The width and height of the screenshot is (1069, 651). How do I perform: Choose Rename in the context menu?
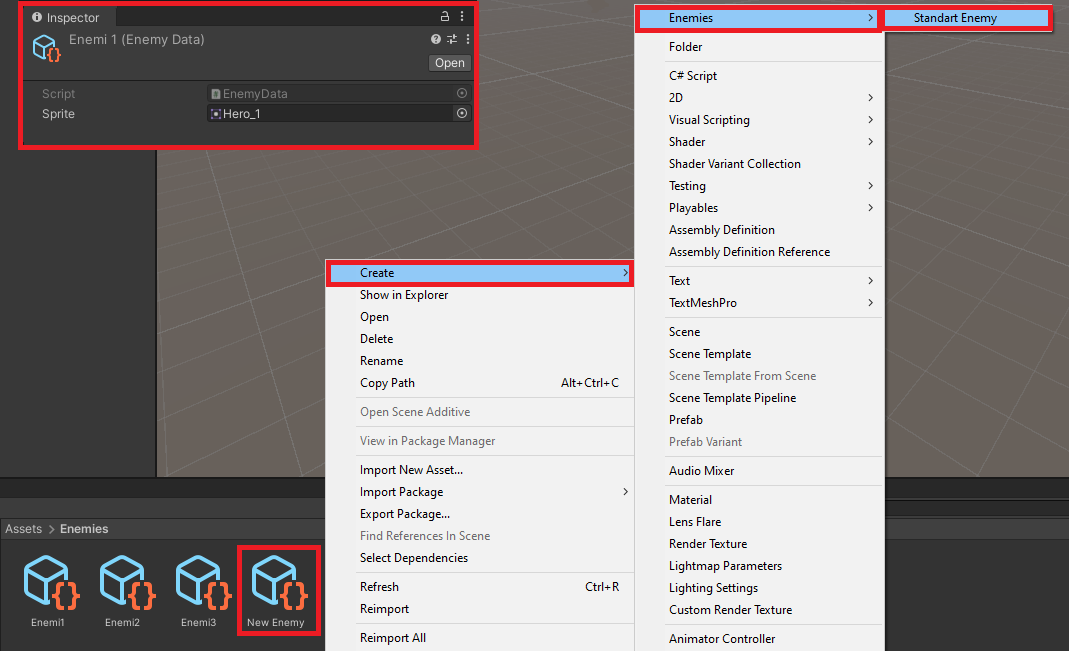(480, 361)
